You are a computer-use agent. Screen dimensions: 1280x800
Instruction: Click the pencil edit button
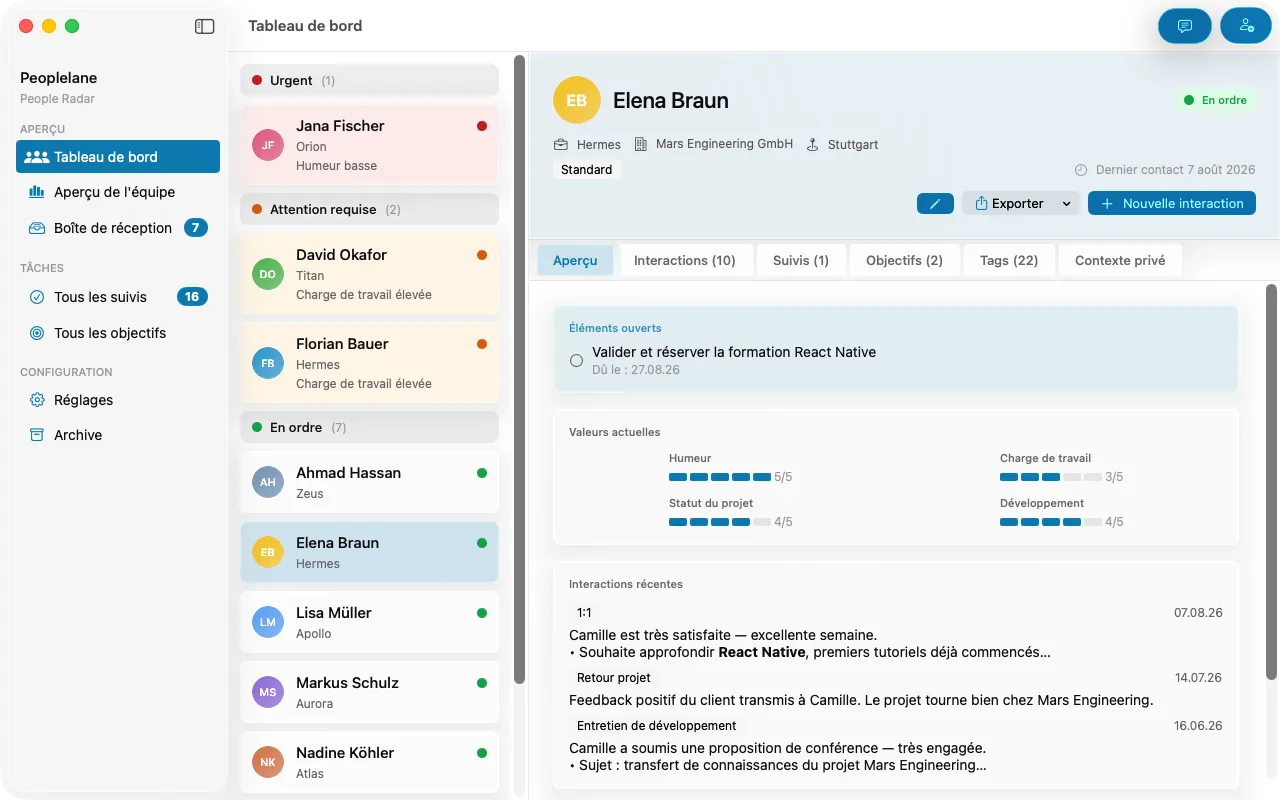click(935, 203)
